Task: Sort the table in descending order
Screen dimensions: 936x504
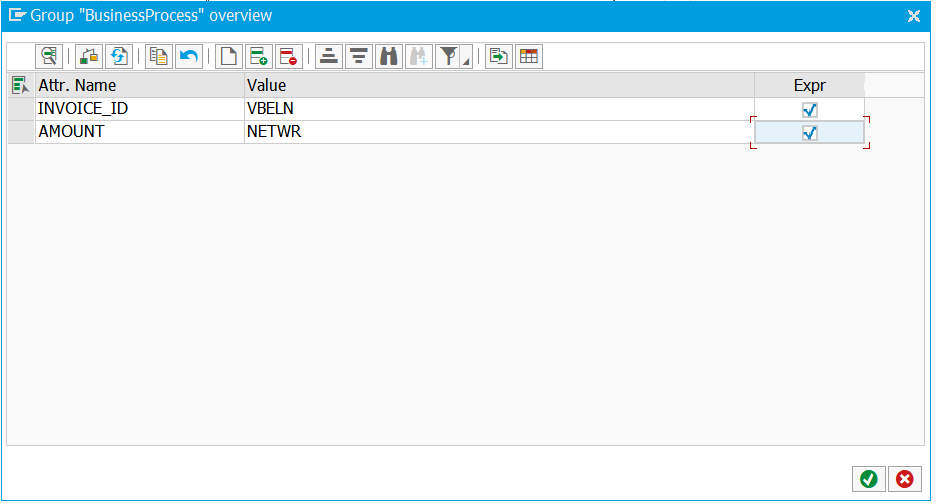Action: pos(358,57)
